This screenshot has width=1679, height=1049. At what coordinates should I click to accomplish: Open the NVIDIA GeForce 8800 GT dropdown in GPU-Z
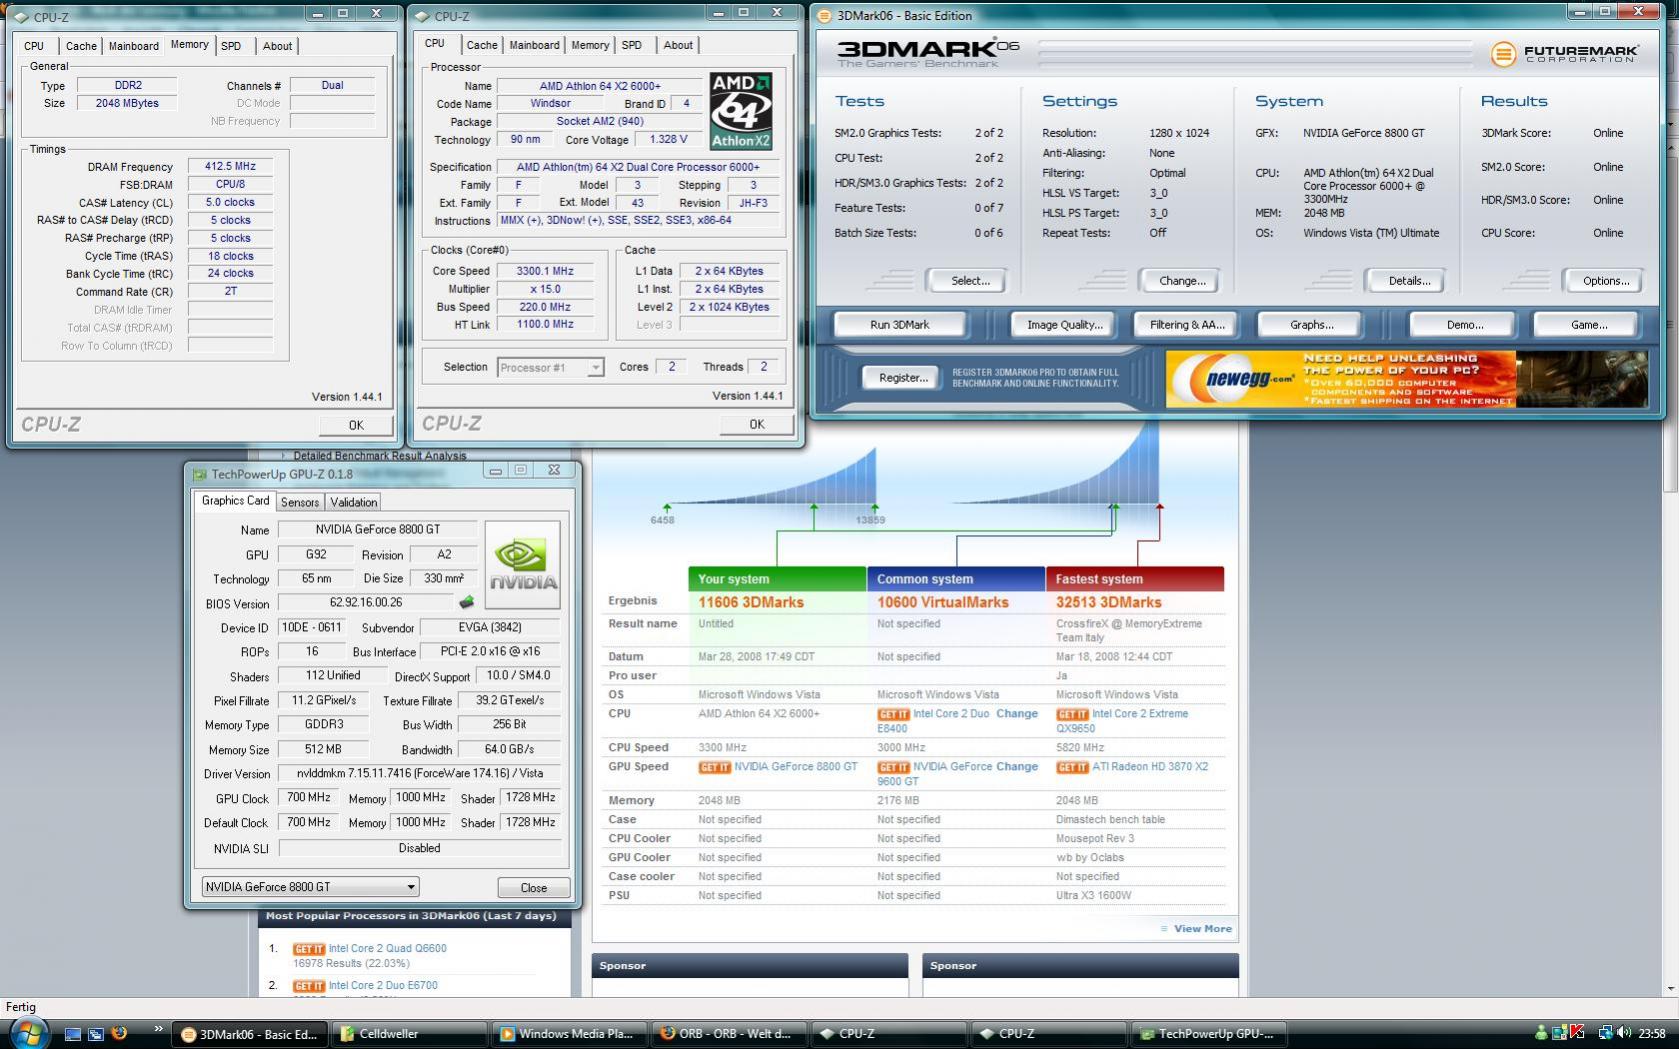point(310,887)
